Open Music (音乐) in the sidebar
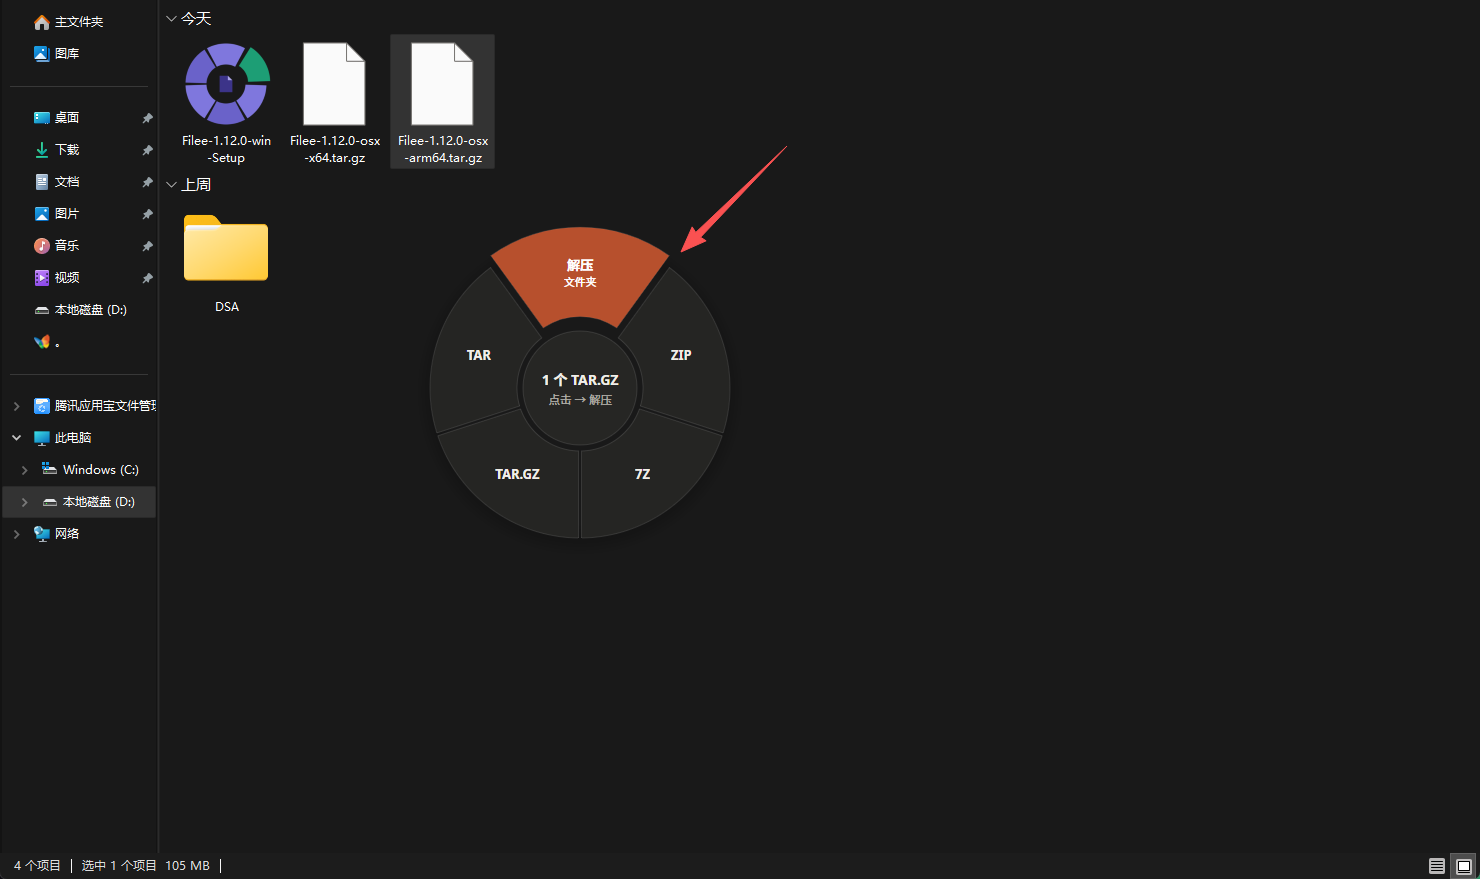1480x879 pixels. (67, 246)
